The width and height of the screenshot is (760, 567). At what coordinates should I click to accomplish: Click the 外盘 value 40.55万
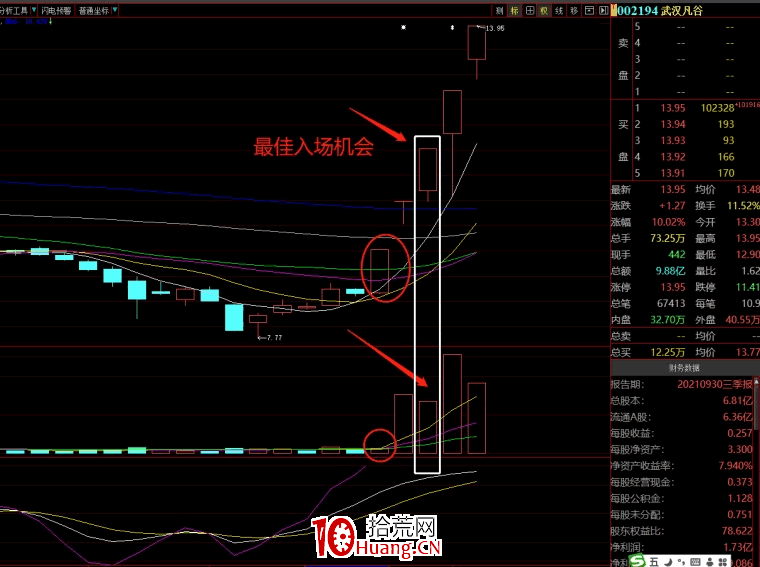coord(743,320)
